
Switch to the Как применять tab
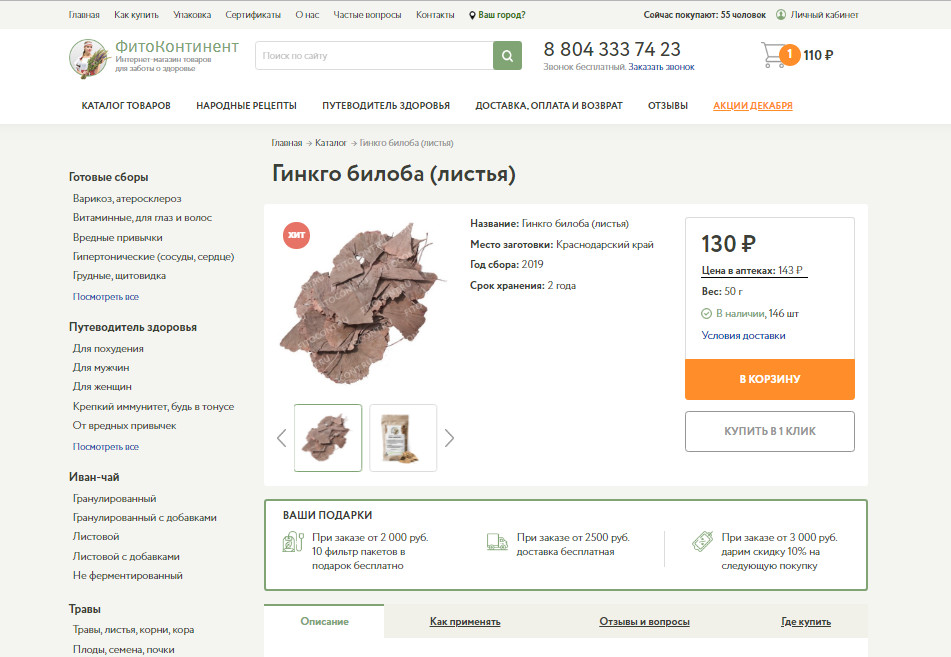click(x=465, y=621)
